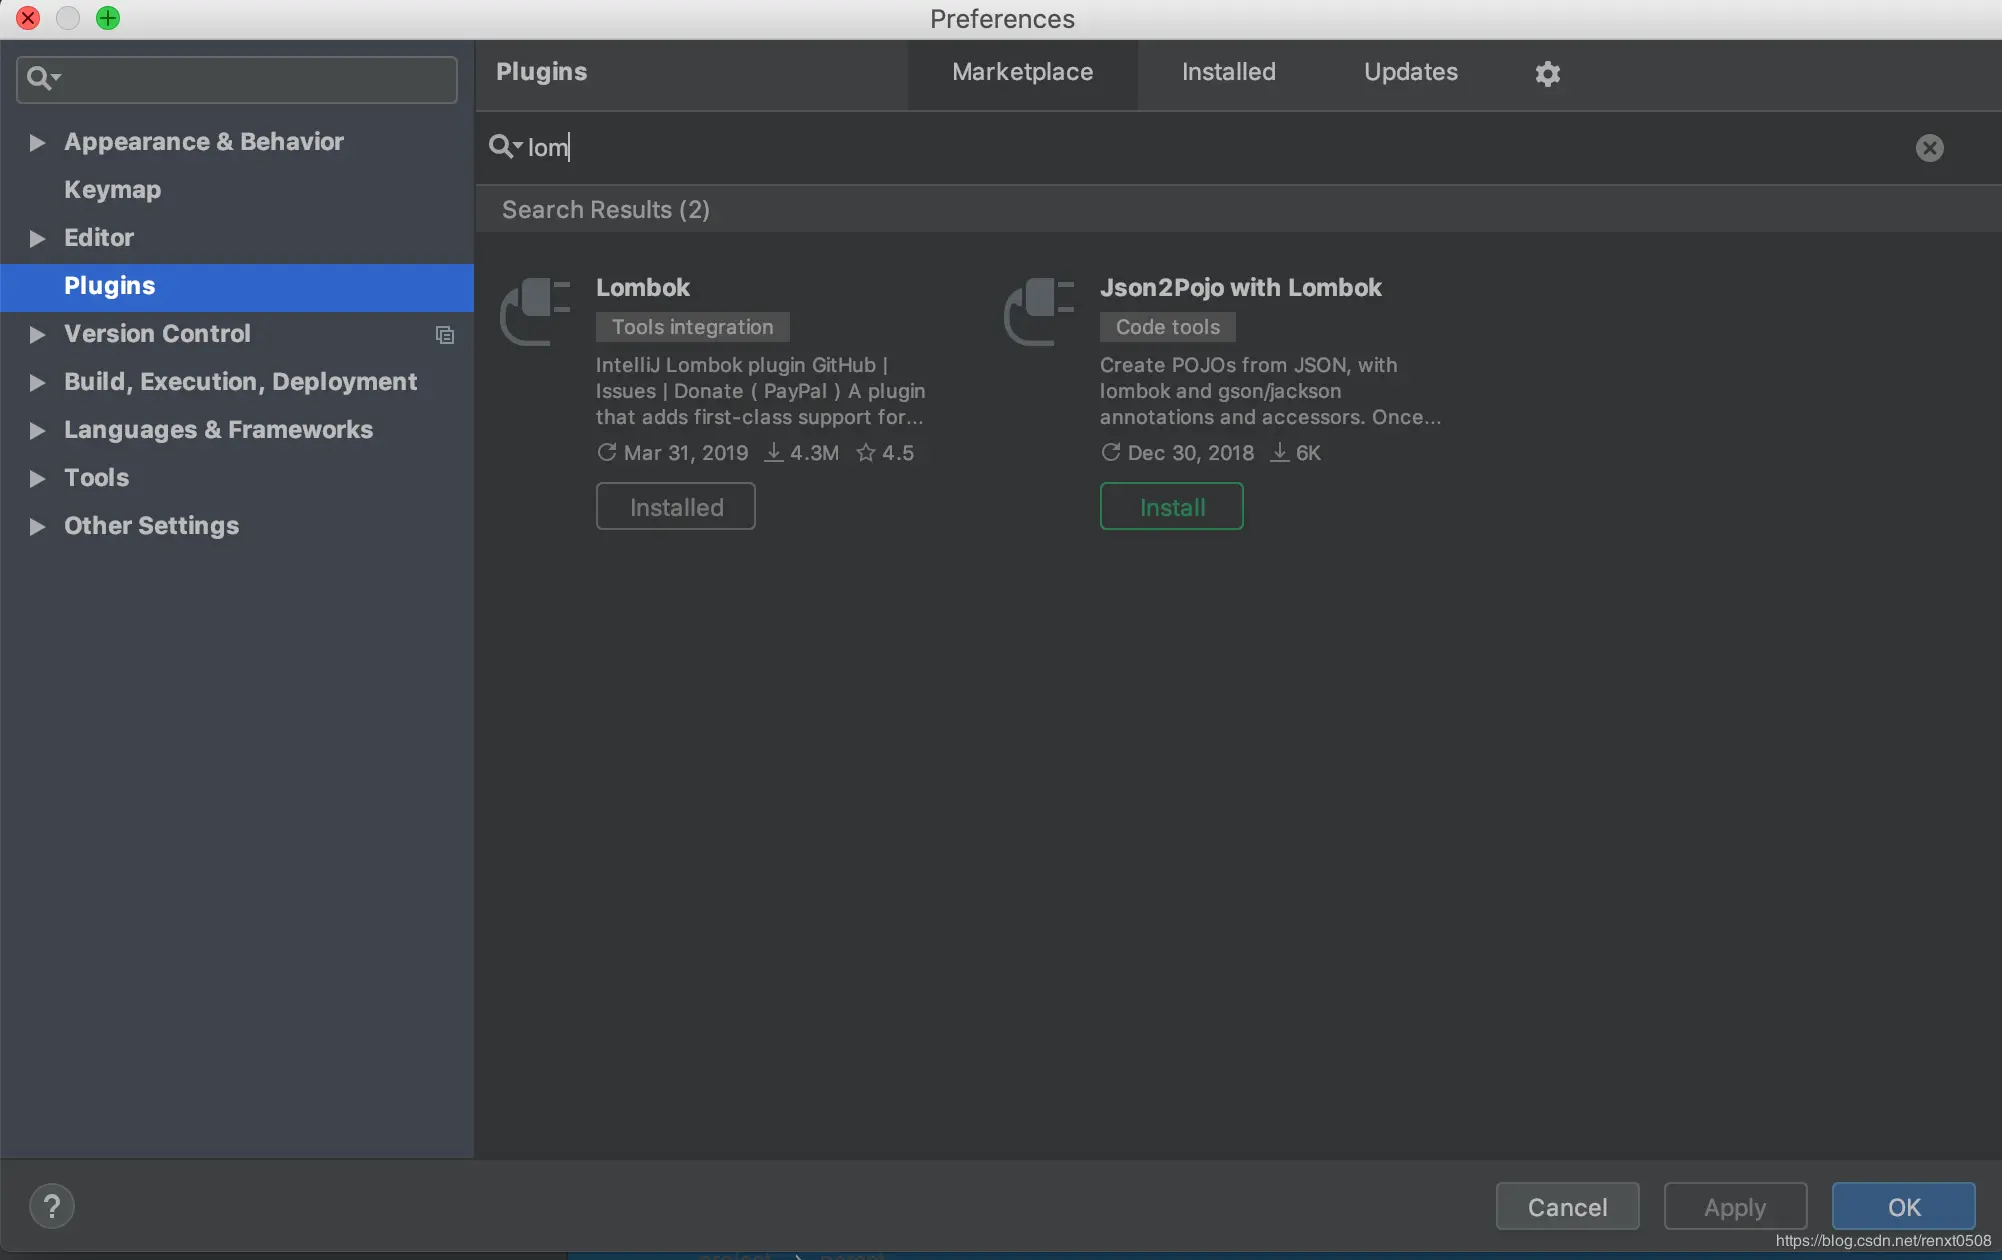Click the Json2Pojo plugin icon

1040,311
